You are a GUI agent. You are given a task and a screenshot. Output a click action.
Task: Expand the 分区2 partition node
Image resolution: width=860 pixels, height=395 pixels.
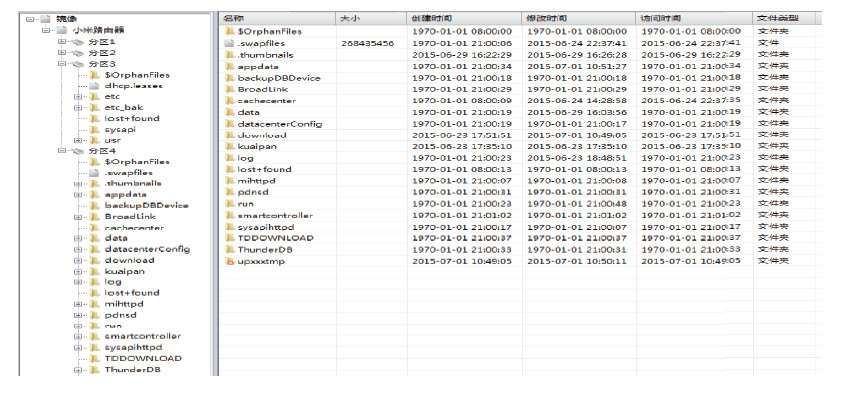[62, 53]
